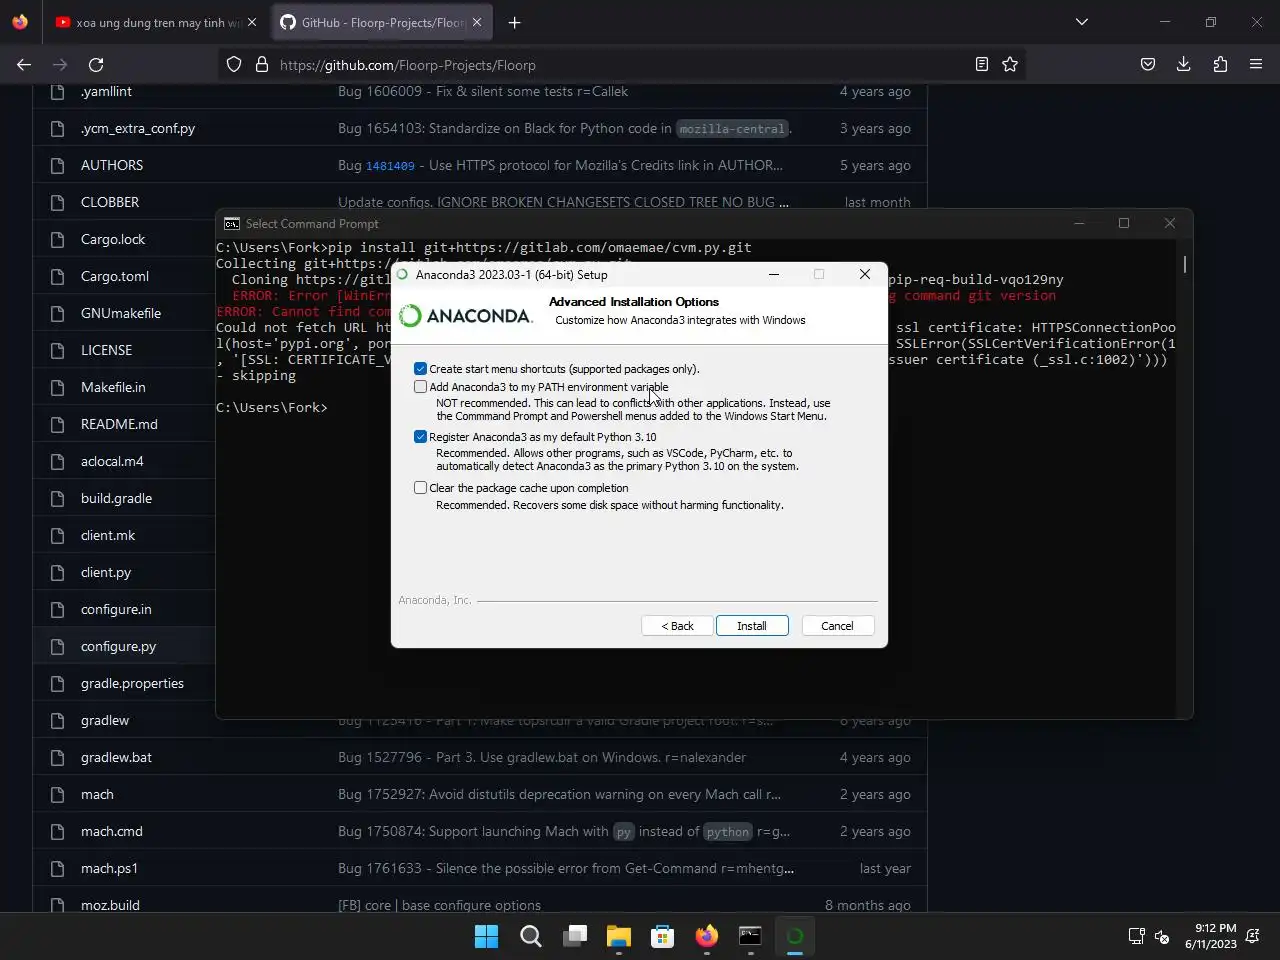Click the Anaconda logo in setup header
The width and height of the screenshot is (1280, 960).
pyautogui.click(x=466, y=316)
